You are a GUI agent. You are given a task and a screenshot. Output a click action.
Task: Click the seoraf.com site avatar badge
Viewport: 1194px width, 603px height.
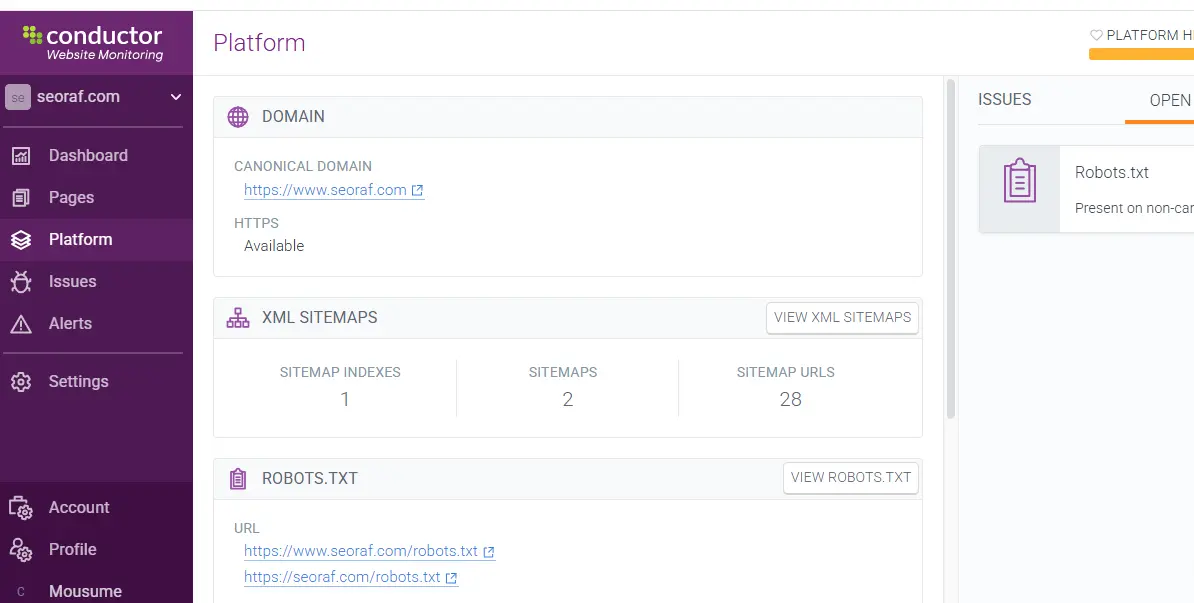coord(18,97)
